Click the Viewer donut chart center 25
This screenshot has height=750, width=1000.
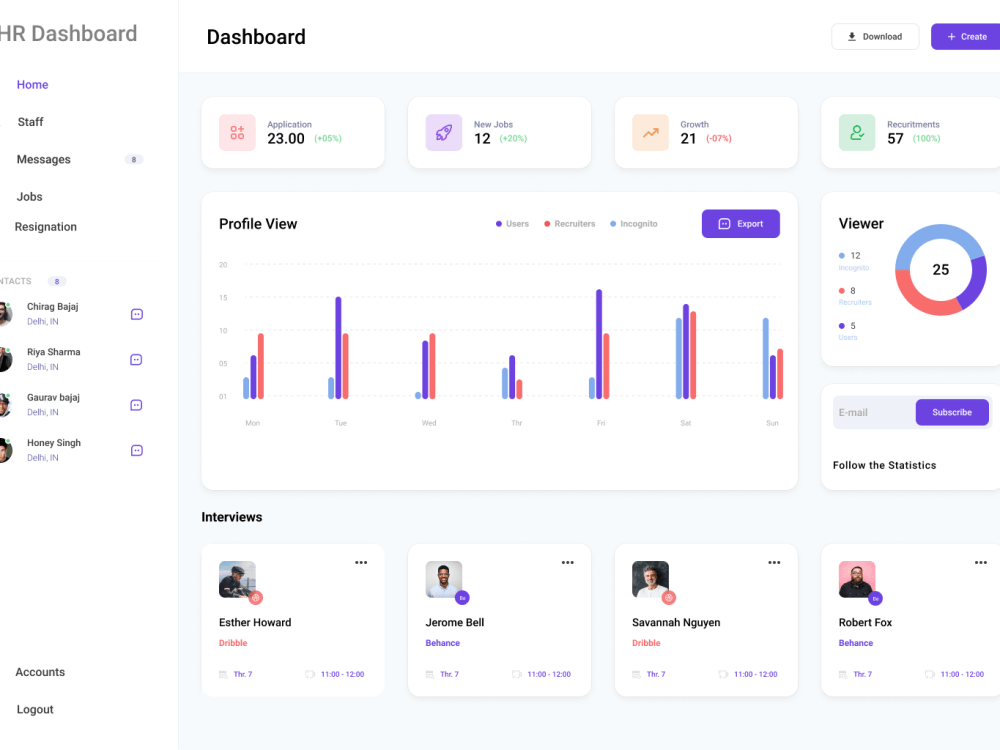pyautogui.click(x=941, y=270)
